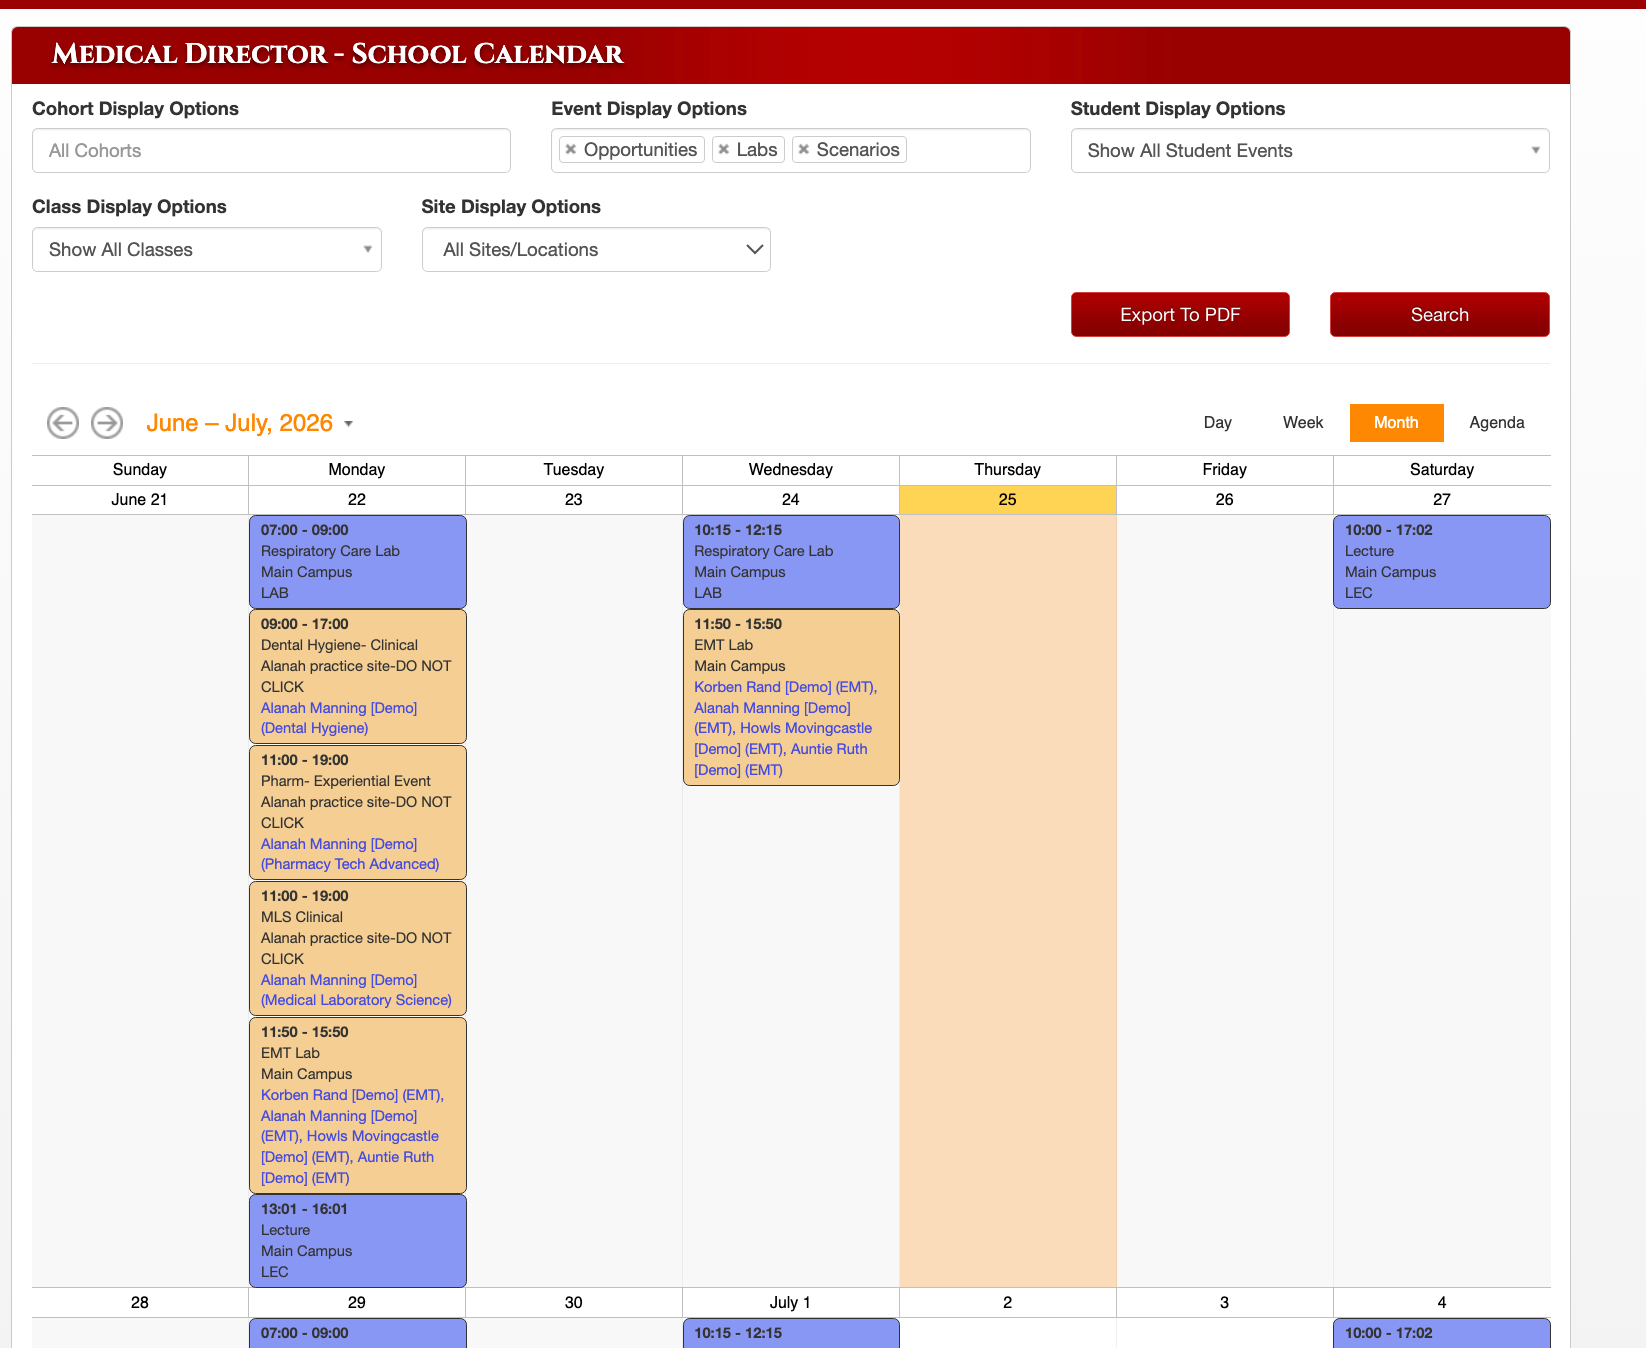Open Saturday June 27 Lecture event
The image size is (1646, 1348).
coord(1442,562)
